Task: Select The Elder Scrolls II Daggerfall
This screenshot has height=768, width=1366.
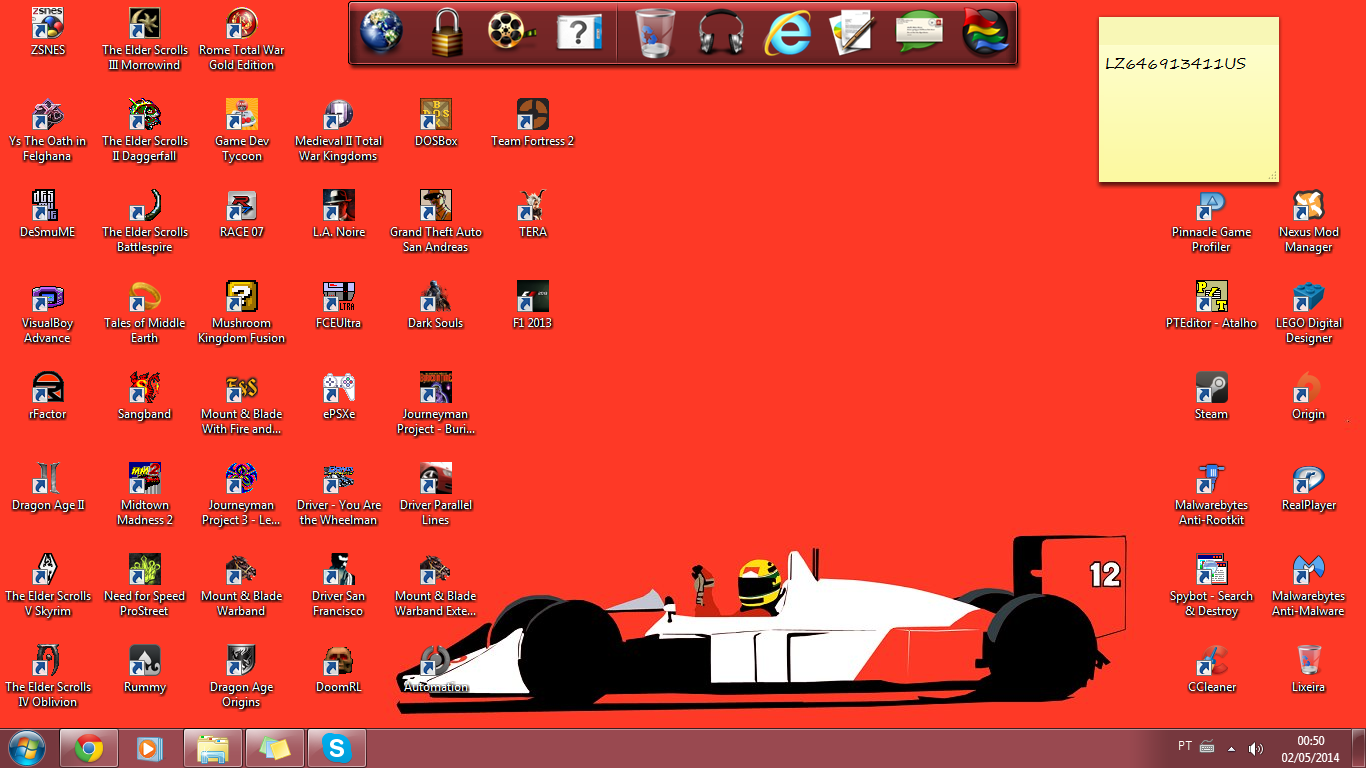Action: tap(145, 114)
